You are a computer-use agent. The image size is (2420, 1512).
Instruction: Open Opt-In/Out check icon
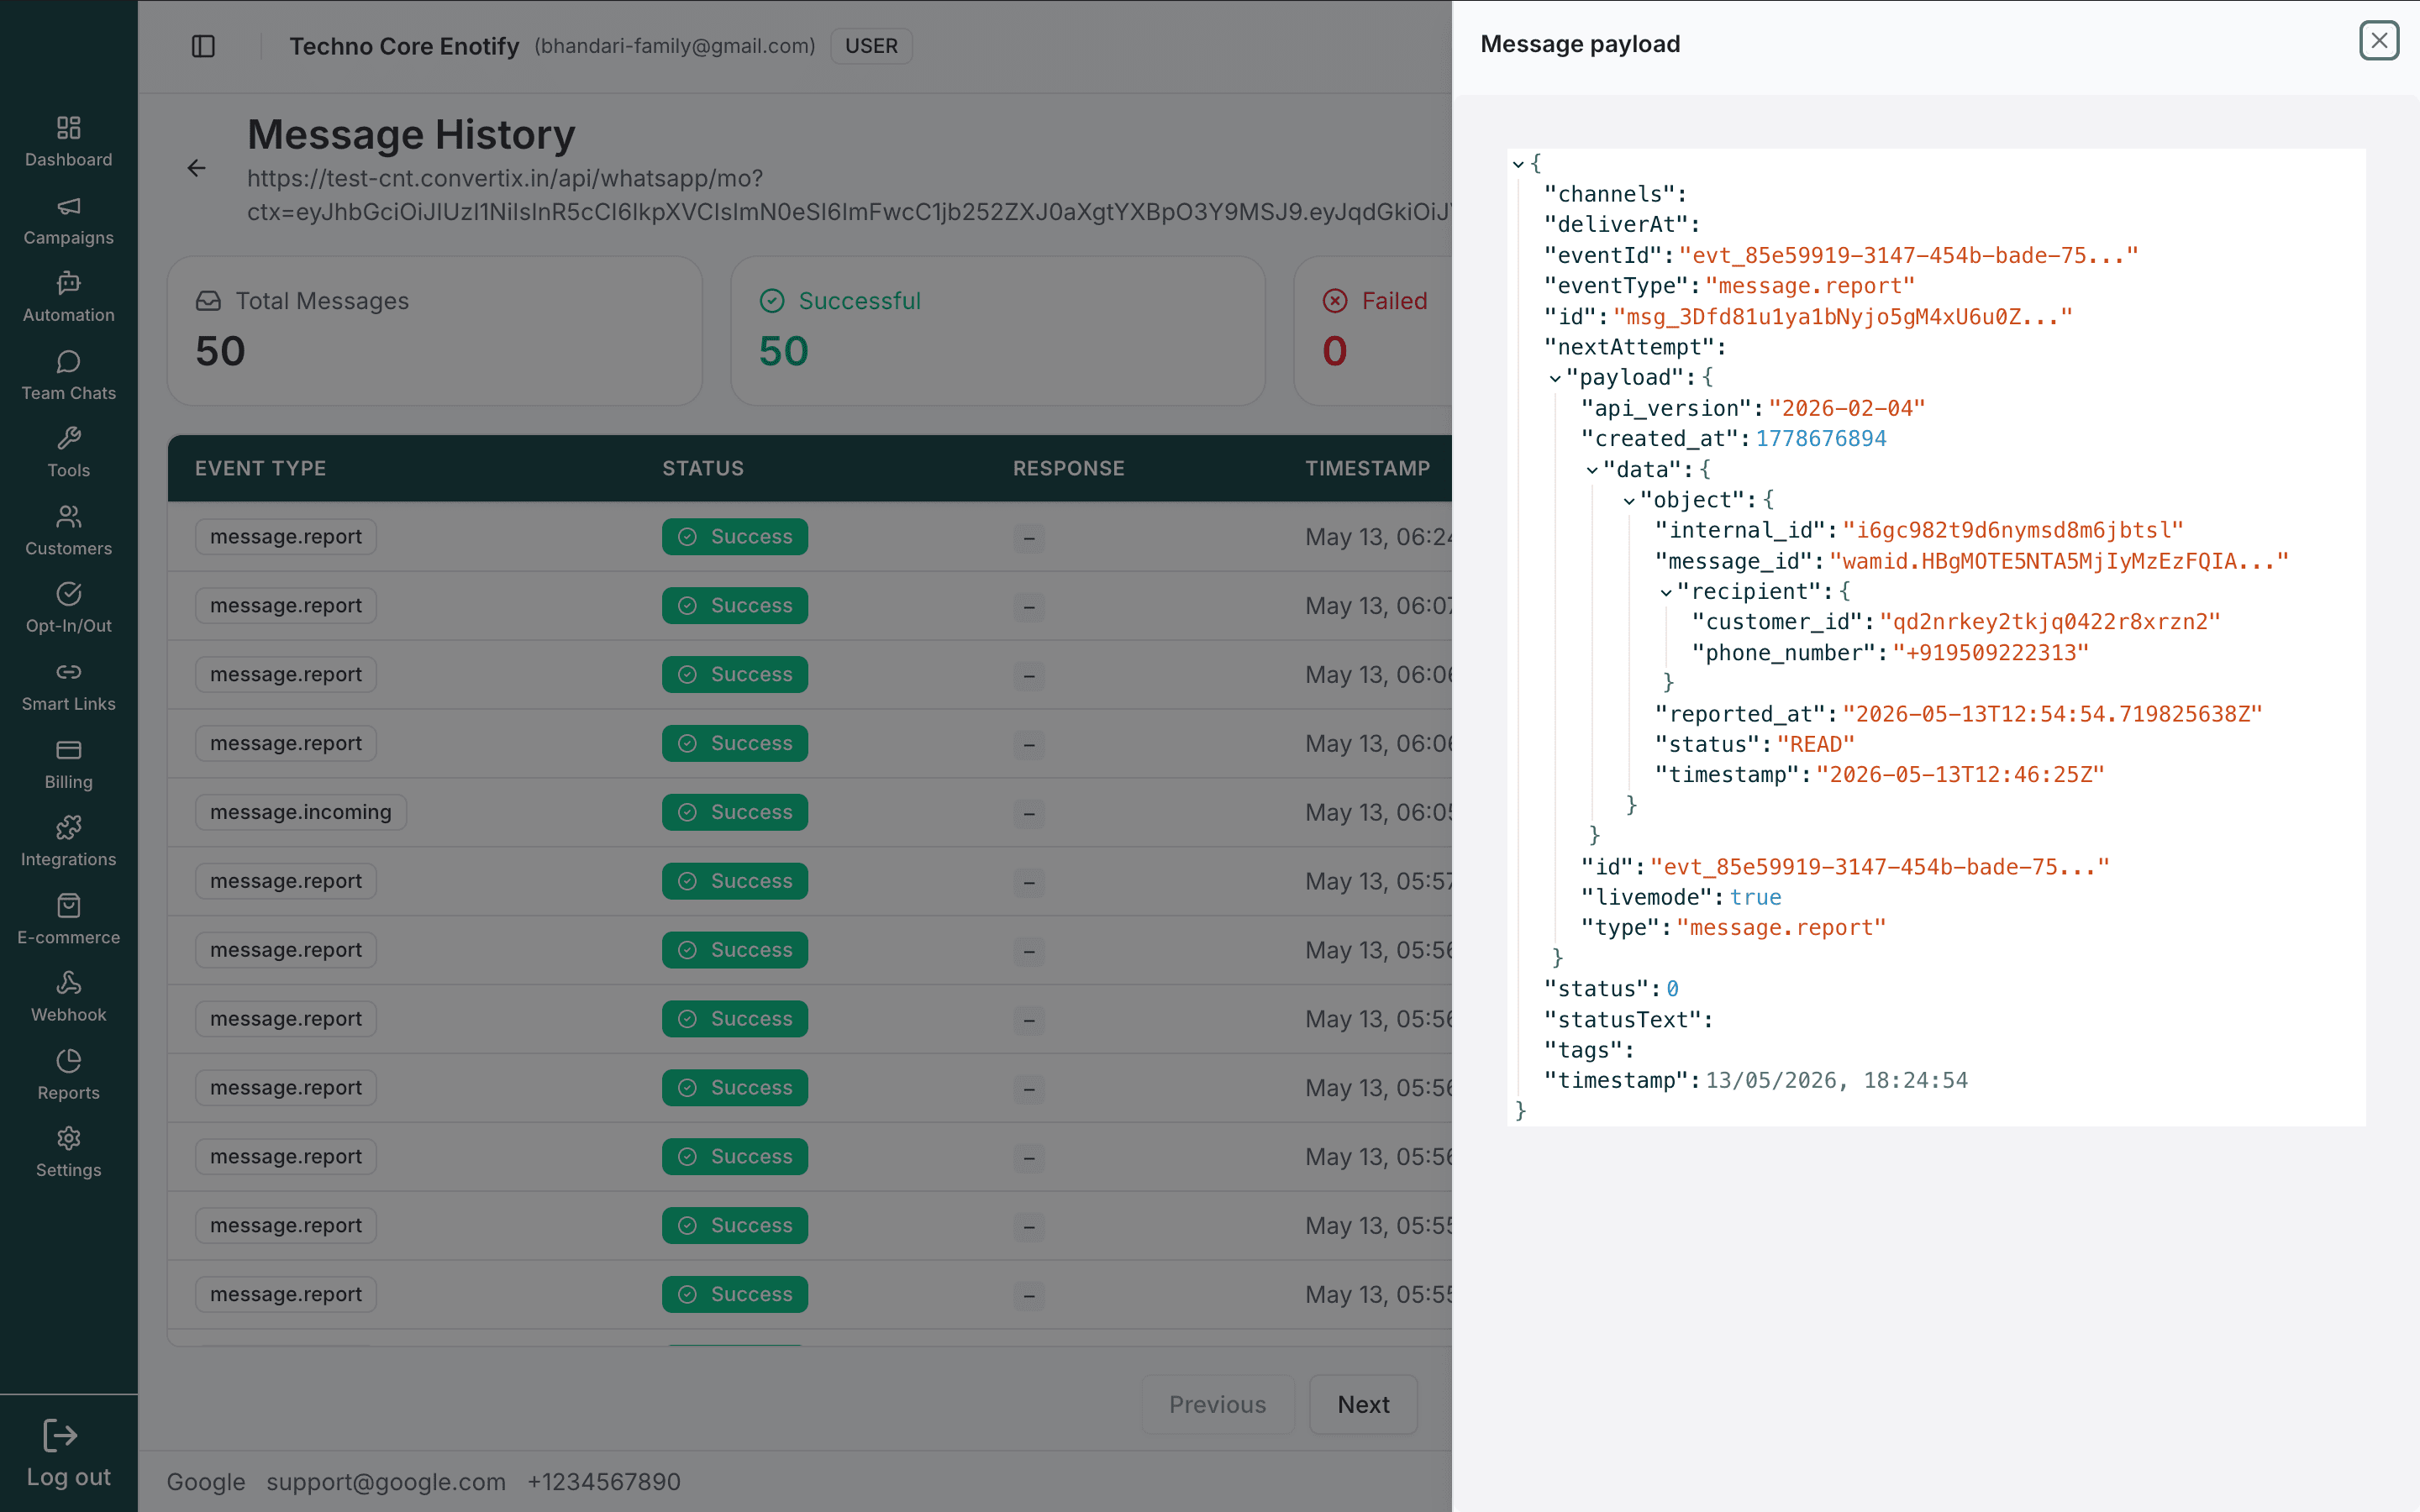click(x=68, y=594)
